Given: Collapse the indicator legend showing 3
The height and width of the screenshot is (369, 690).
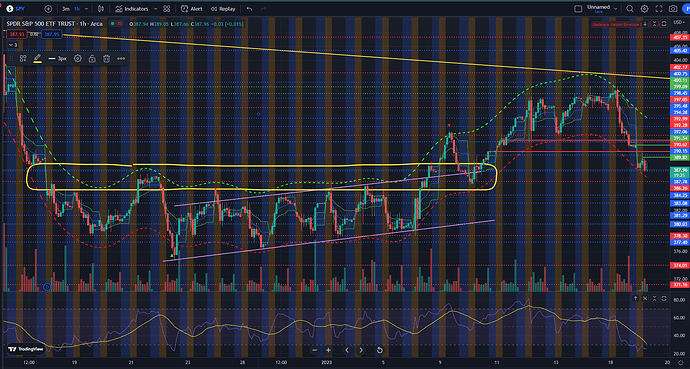Looking at the screenshot, I should (x=13, y=45).
